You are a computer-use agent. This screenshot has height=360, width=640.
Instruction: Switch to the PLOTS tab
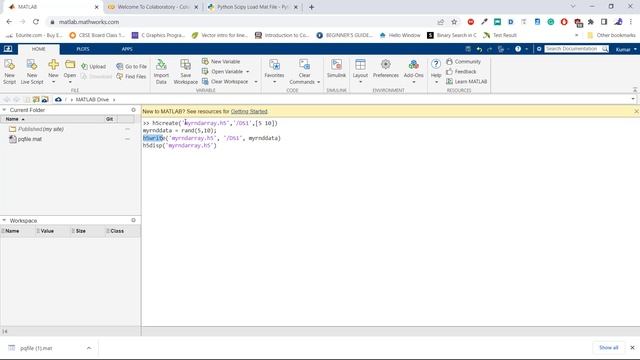(x=83, y=49)
